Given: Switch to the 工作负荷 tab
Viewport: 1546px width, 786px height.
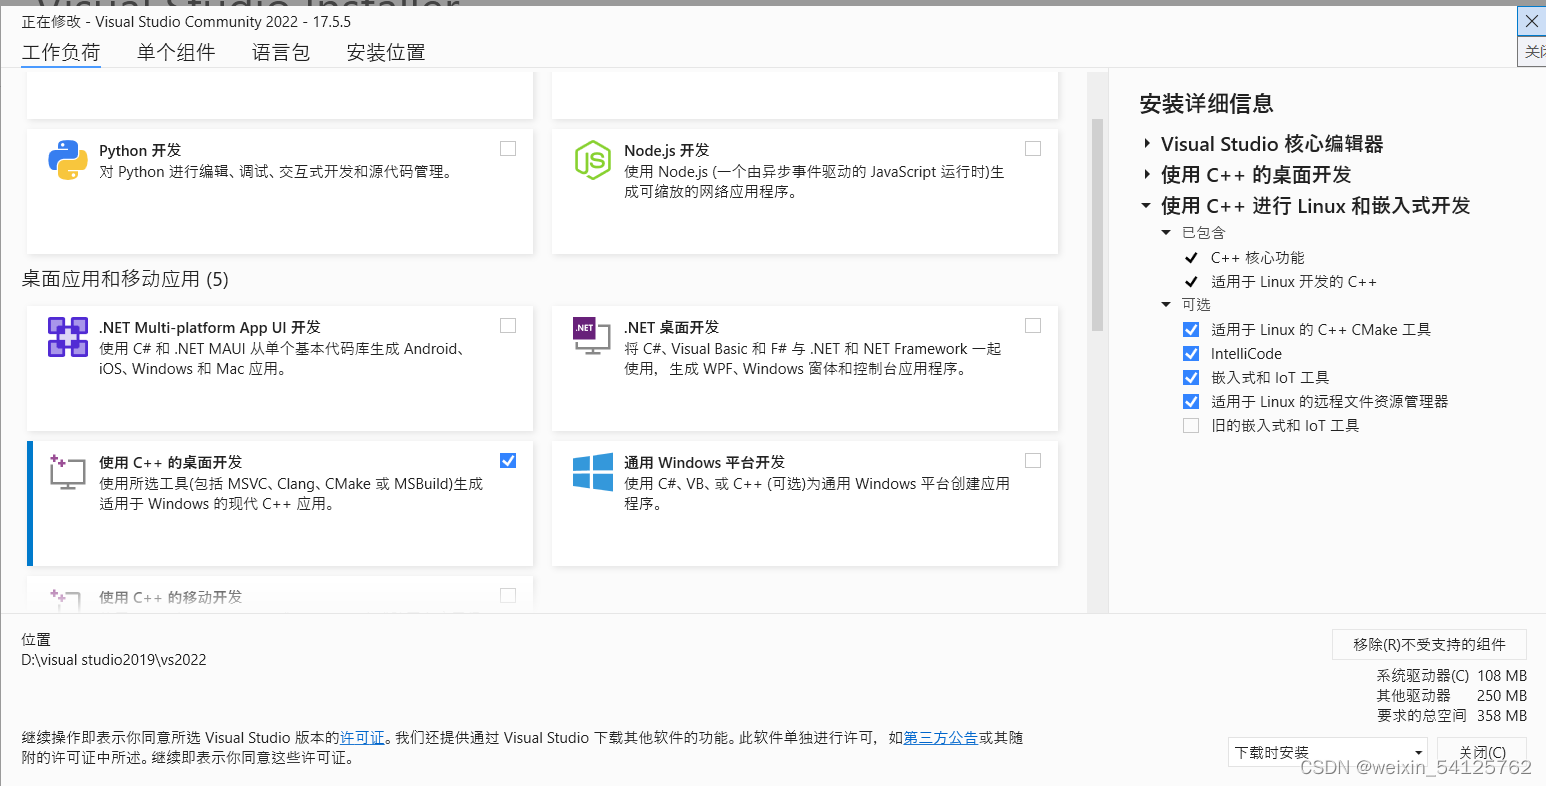Looking at the screenshot, I should (x=61, y=53).
